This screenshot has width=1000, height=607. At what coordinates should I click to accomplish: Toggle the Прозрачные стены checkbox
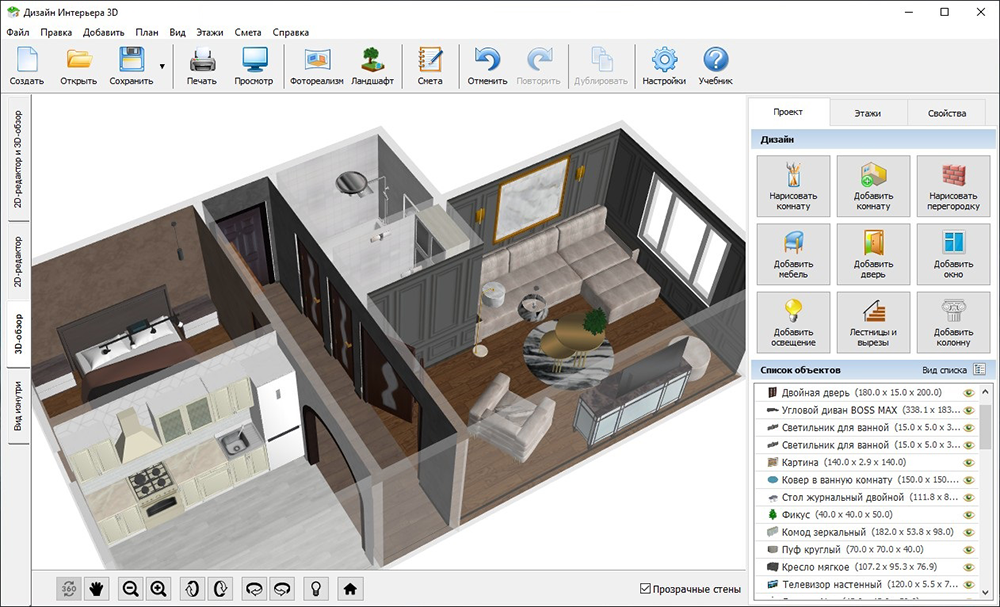tap(645, 588)
